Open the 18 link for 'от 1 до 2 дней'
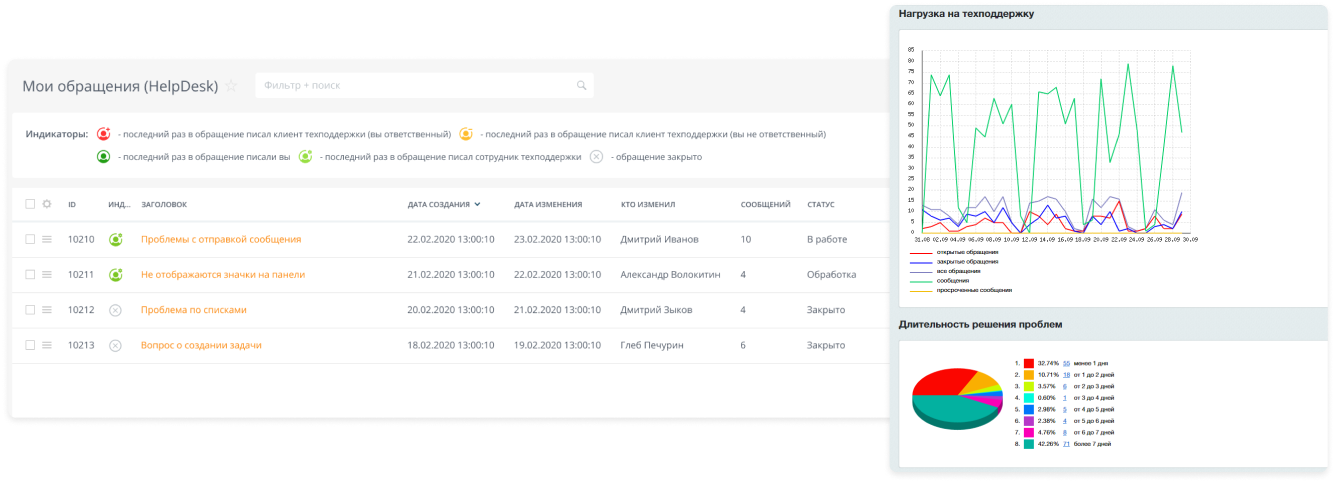1336x483 pixels. pos(1067,375)
